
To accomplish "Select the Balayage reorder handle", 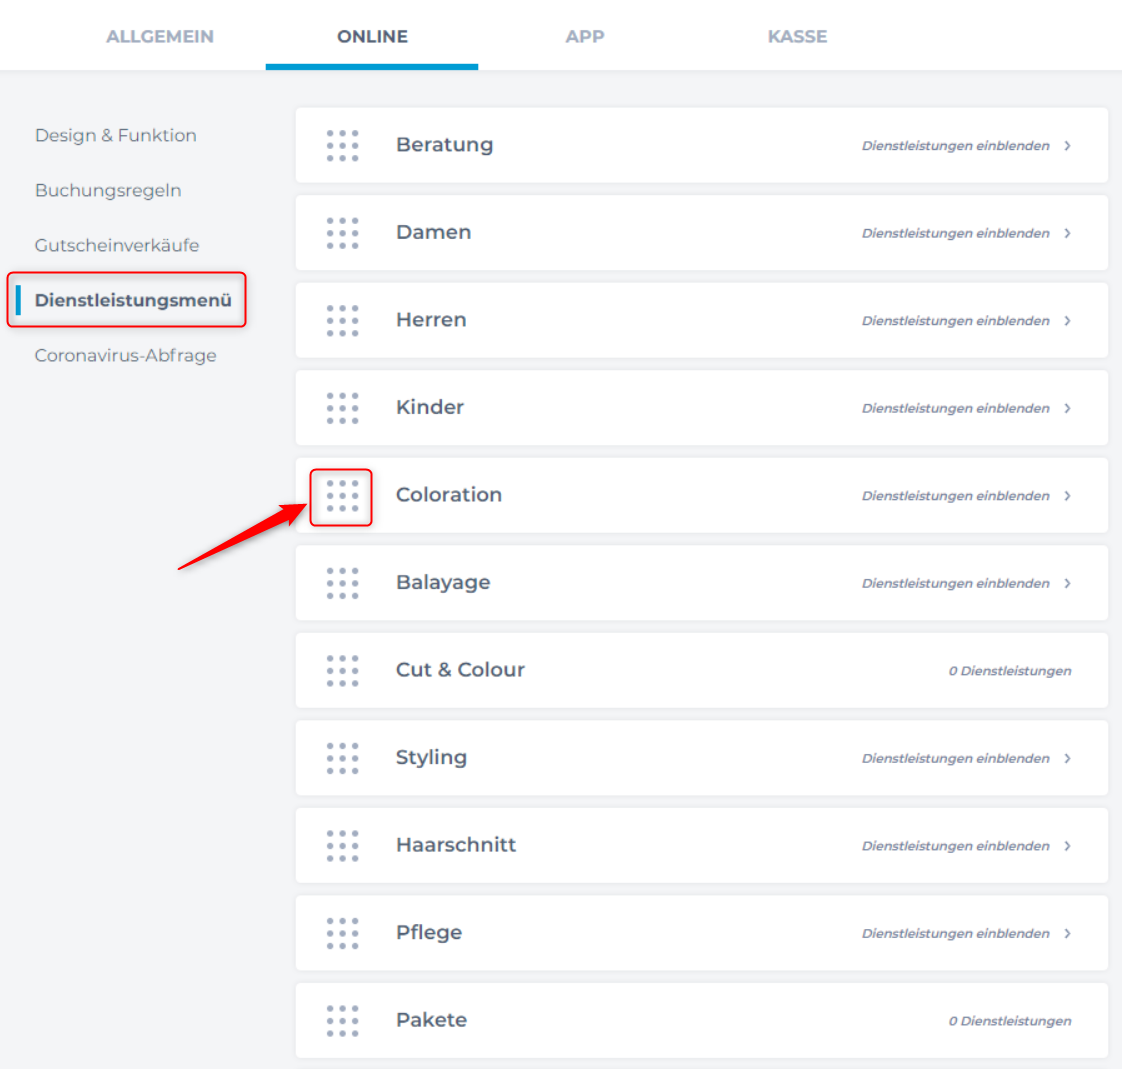I will point(342,583).
